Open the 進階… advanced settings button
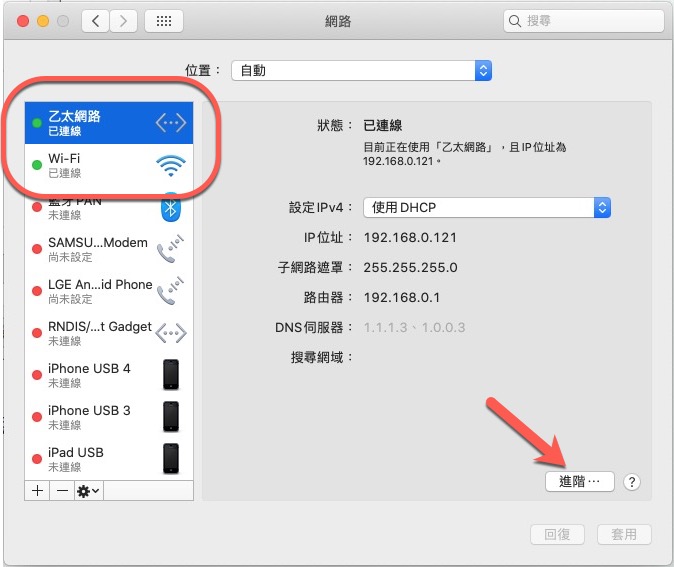The image size is (674, 567). [579, 481]
